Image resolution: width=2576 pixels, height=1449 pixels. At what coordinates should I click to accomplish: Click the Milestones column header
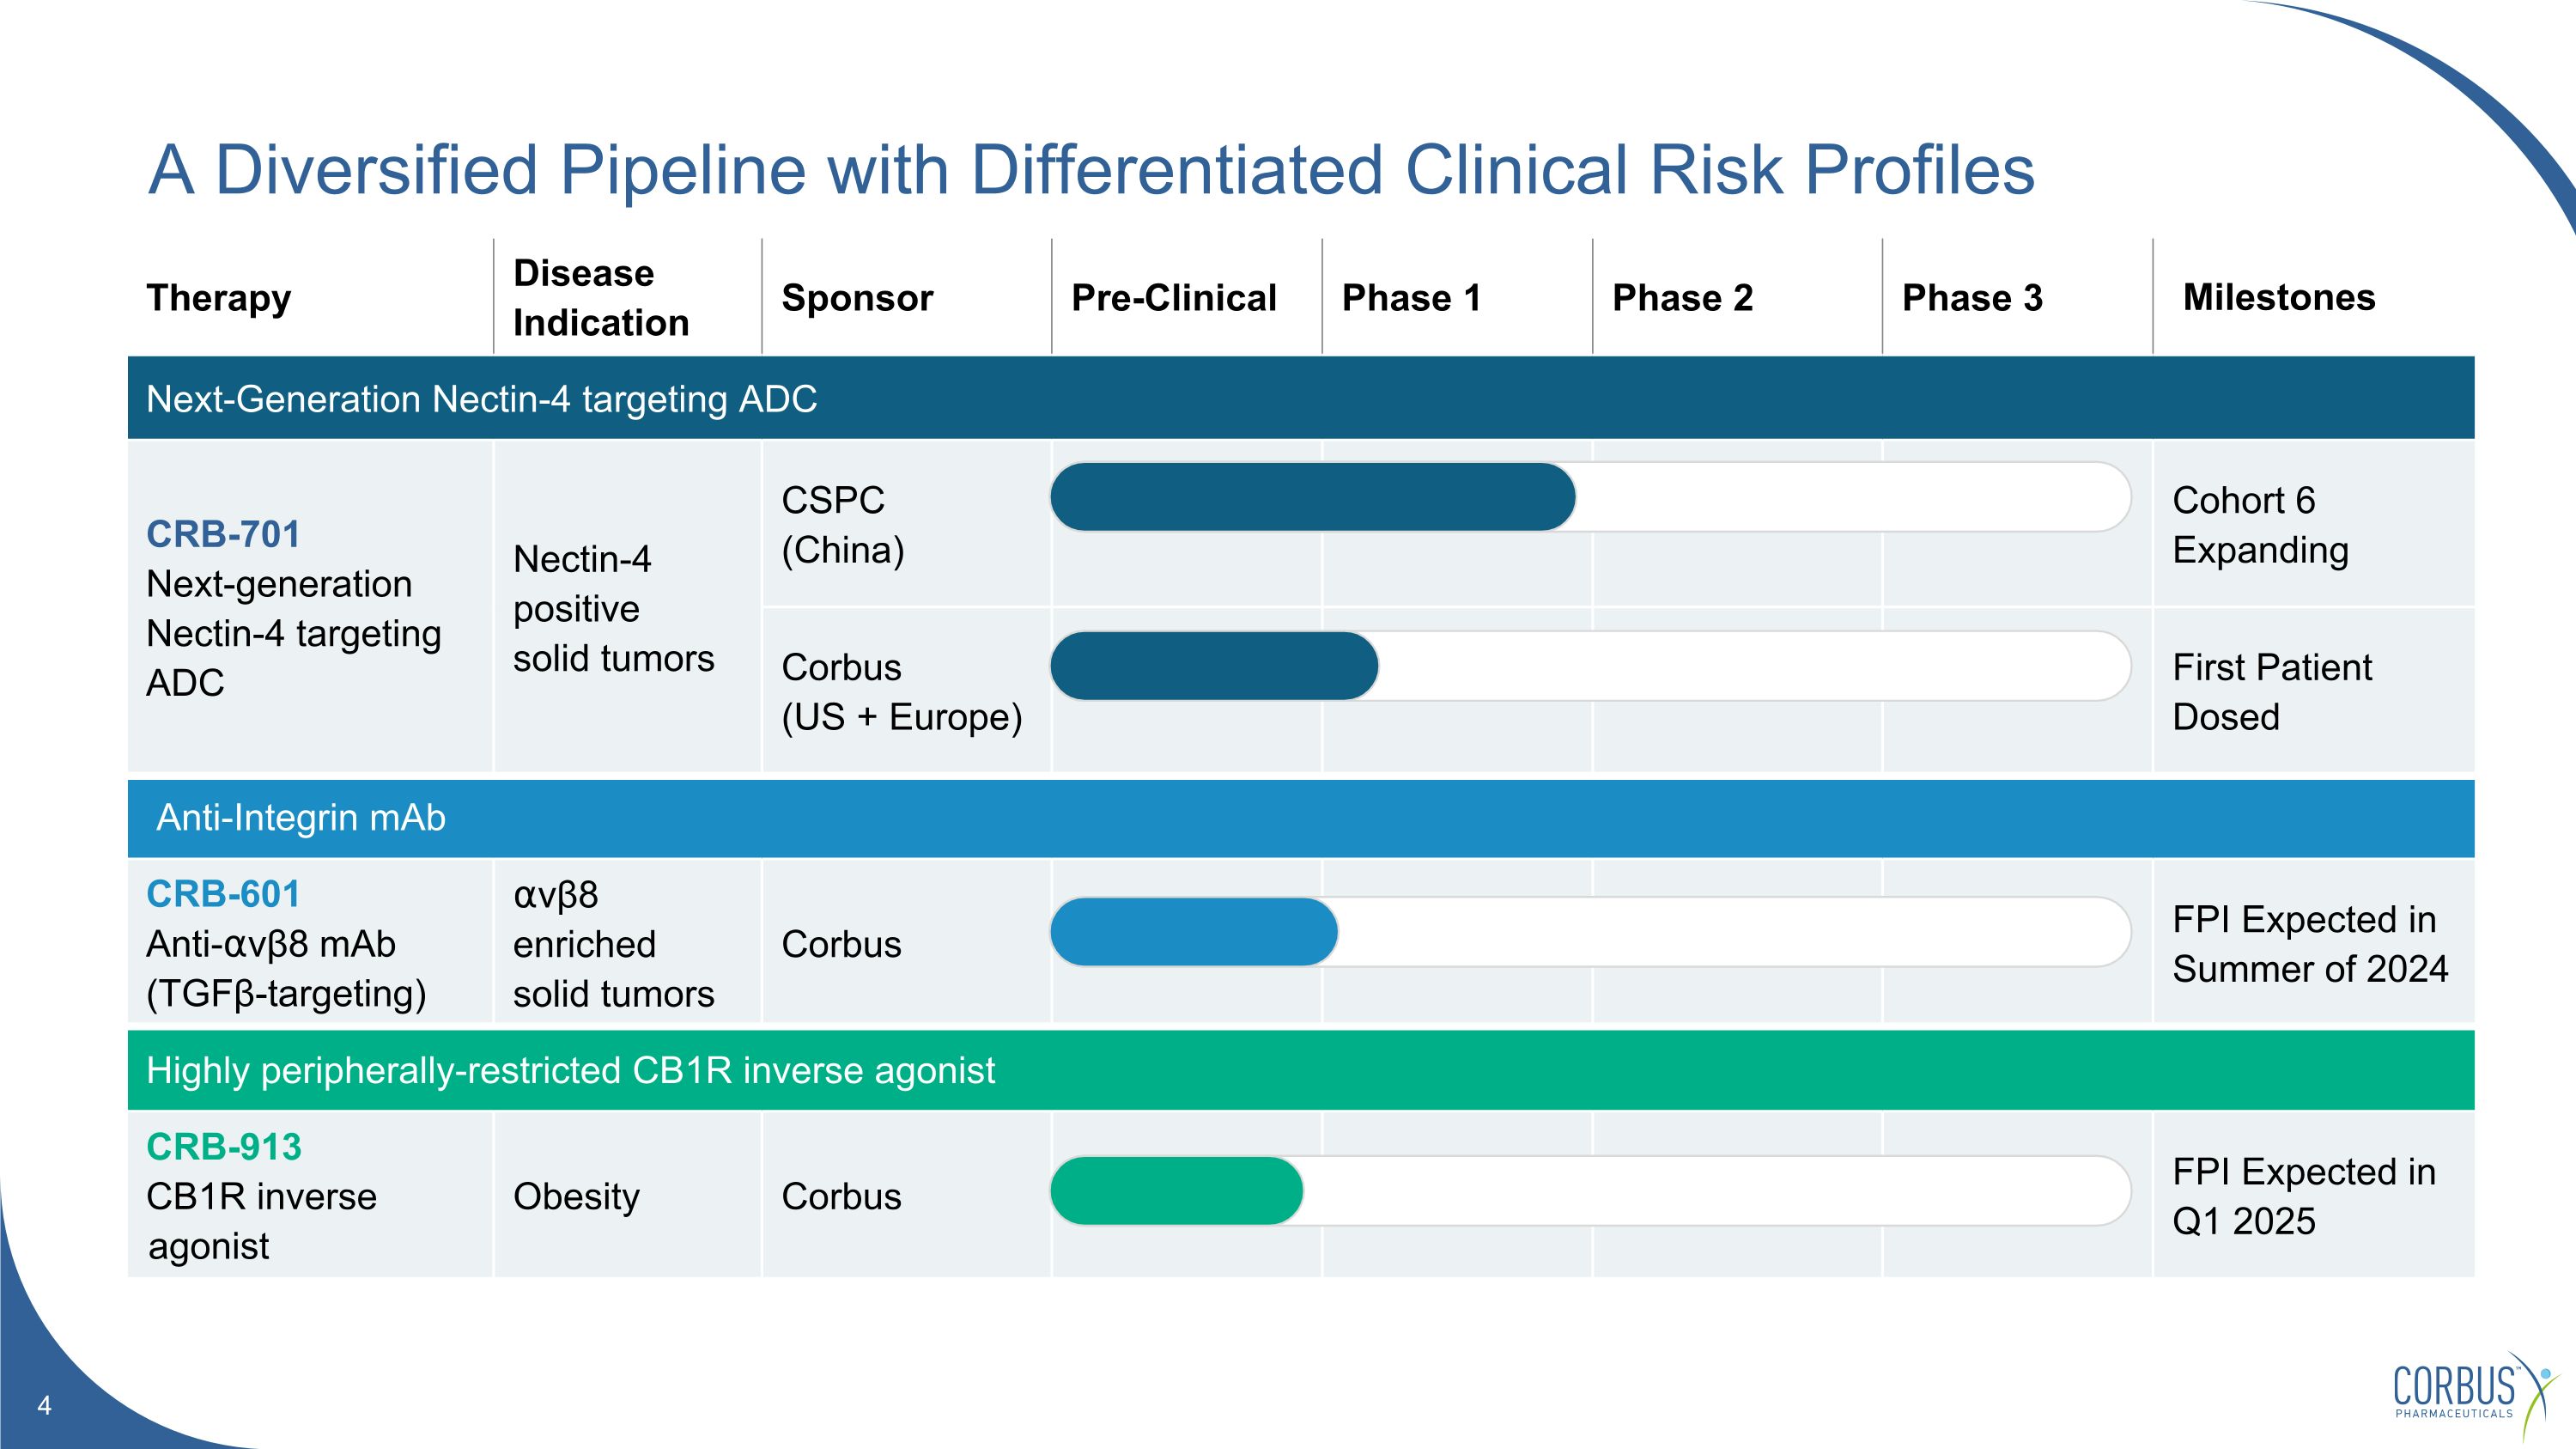click(2278, 297)
